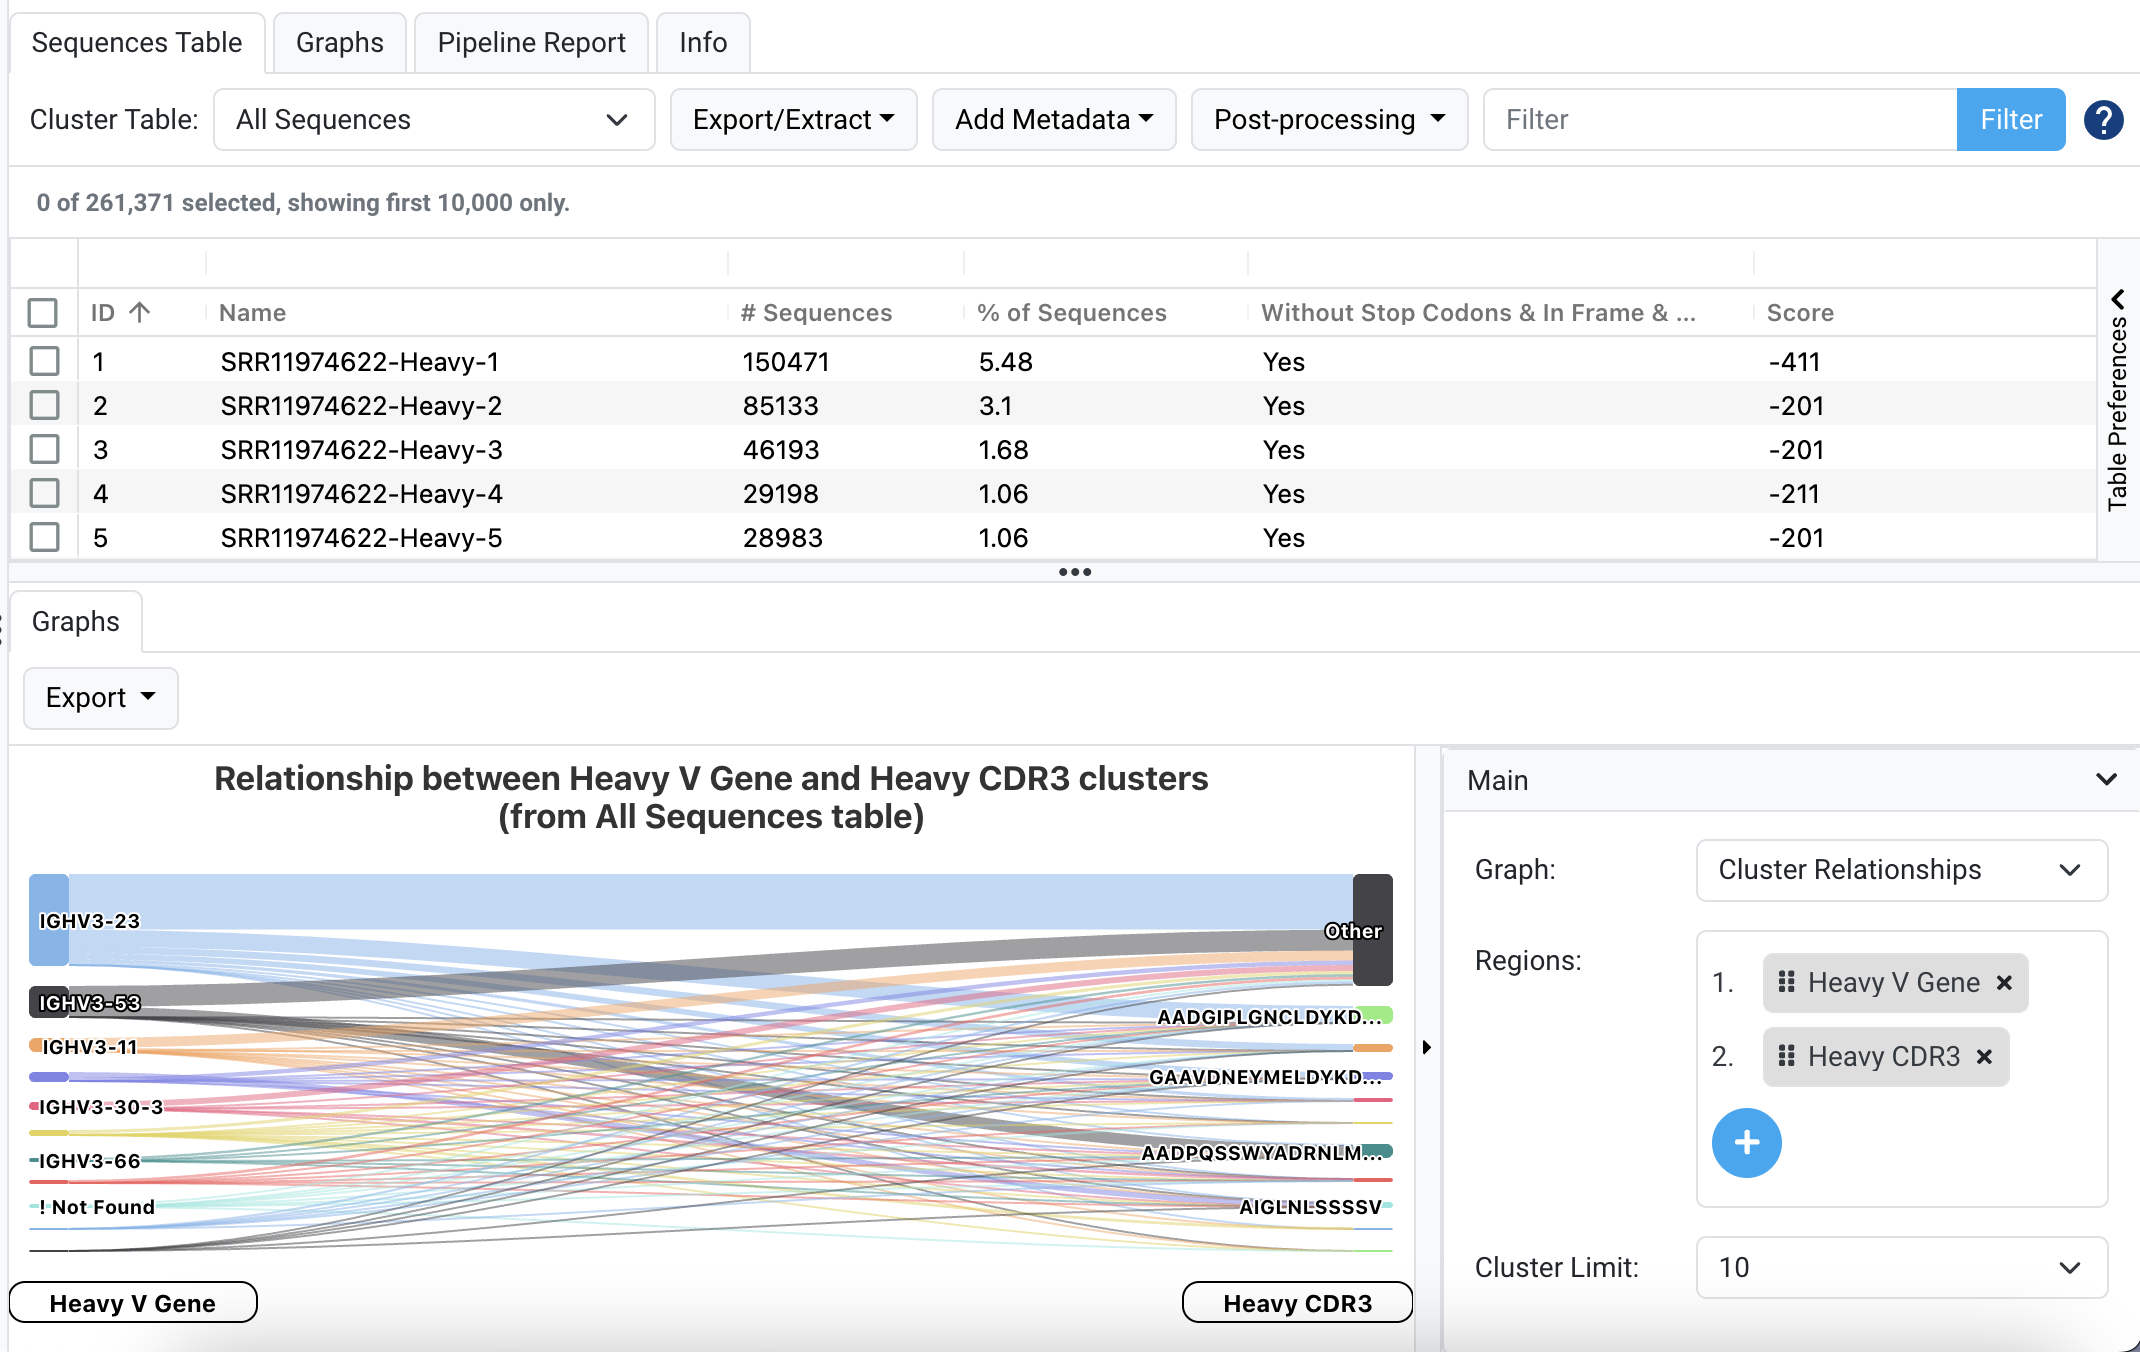The width and height of the screenshot is (2140, 1352).
Task: Click the 150471 sequences cell
Action: [786, 362]
